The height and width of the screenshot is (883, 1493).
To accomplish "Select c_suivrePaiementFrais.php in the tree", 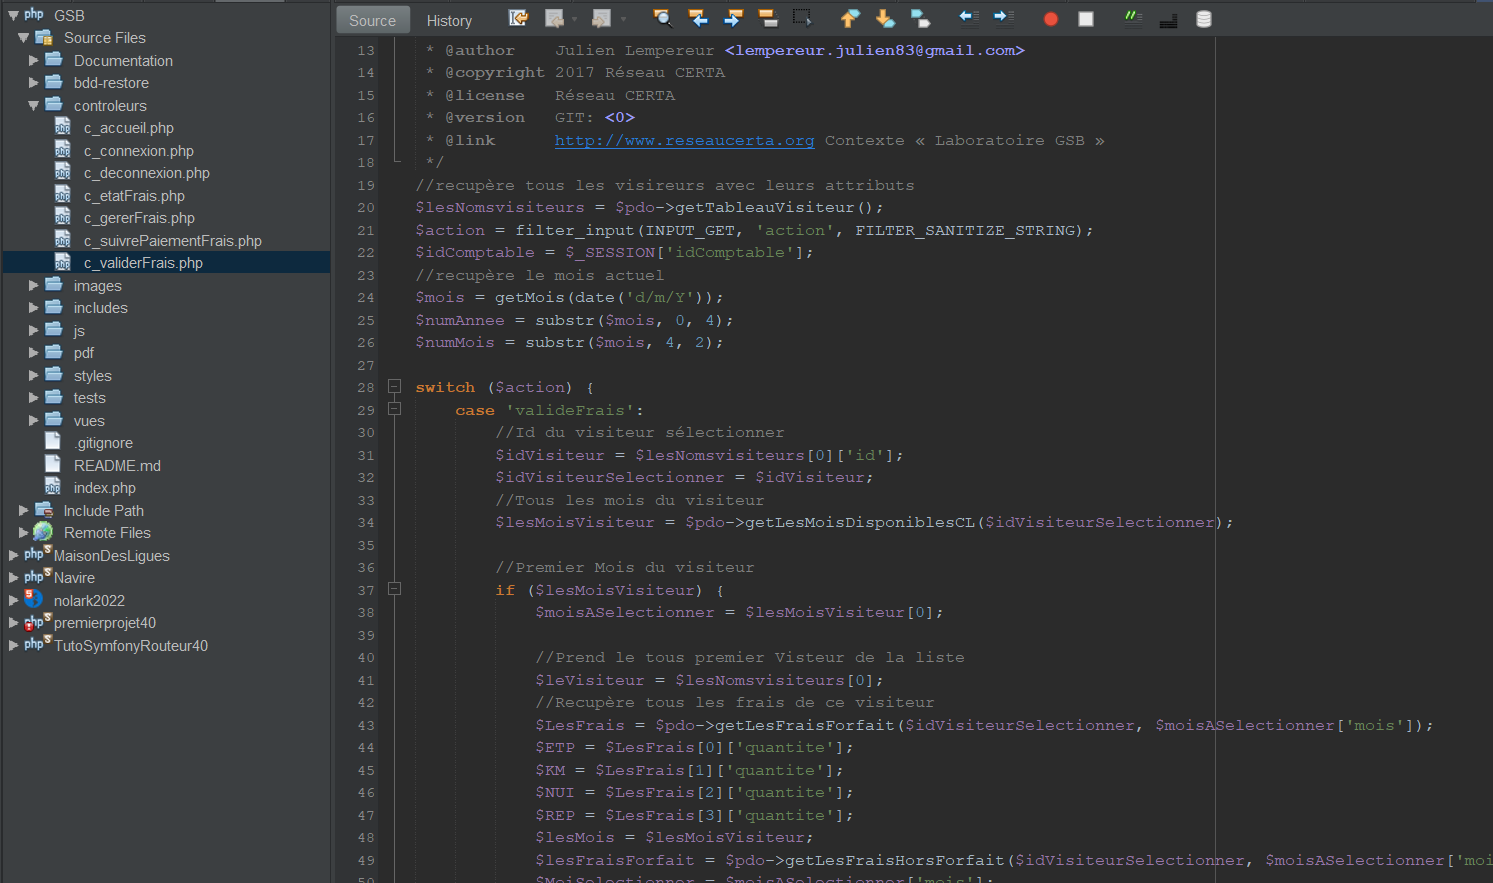I will 173,241.
